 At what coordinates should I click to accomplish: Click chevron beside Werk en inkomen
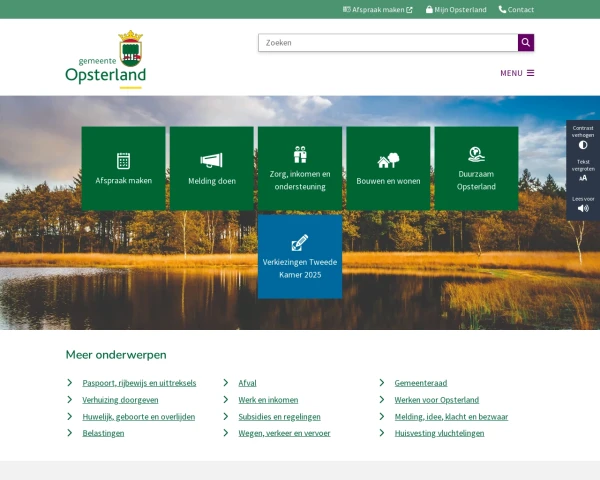(x=226, y=399)
